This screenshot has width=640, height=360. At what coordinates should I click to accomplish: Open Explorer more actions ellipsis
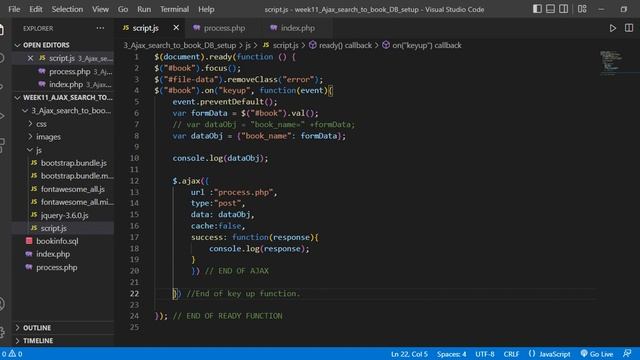pyautogui.click(x=100, y=28)
